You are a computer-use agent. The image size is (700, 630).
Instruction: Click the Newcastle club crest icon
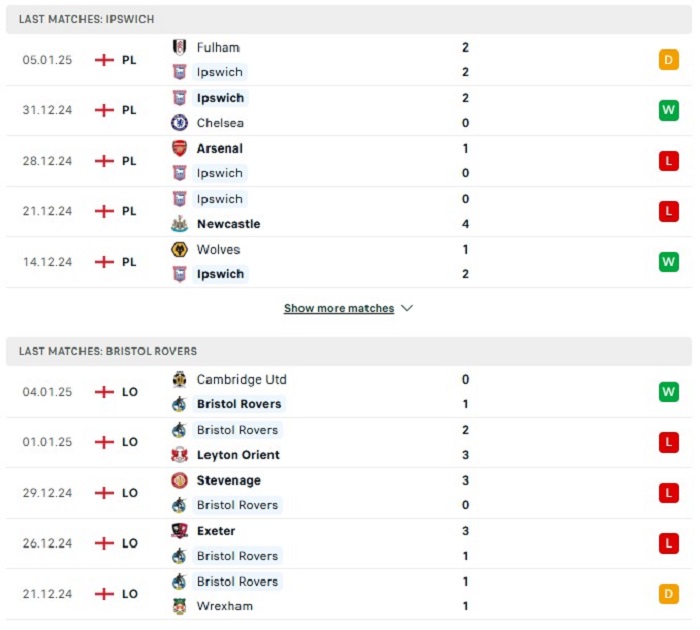[x=179, y=224]
